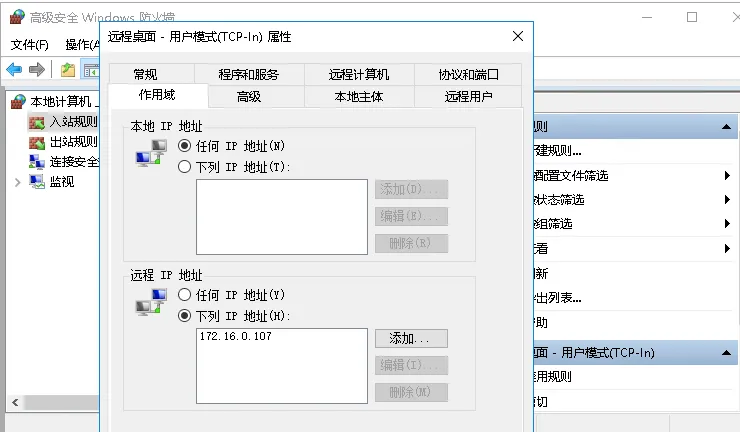Select the 出站规则 outbound rules node
The image size is (740, 432).
point(72,142)
